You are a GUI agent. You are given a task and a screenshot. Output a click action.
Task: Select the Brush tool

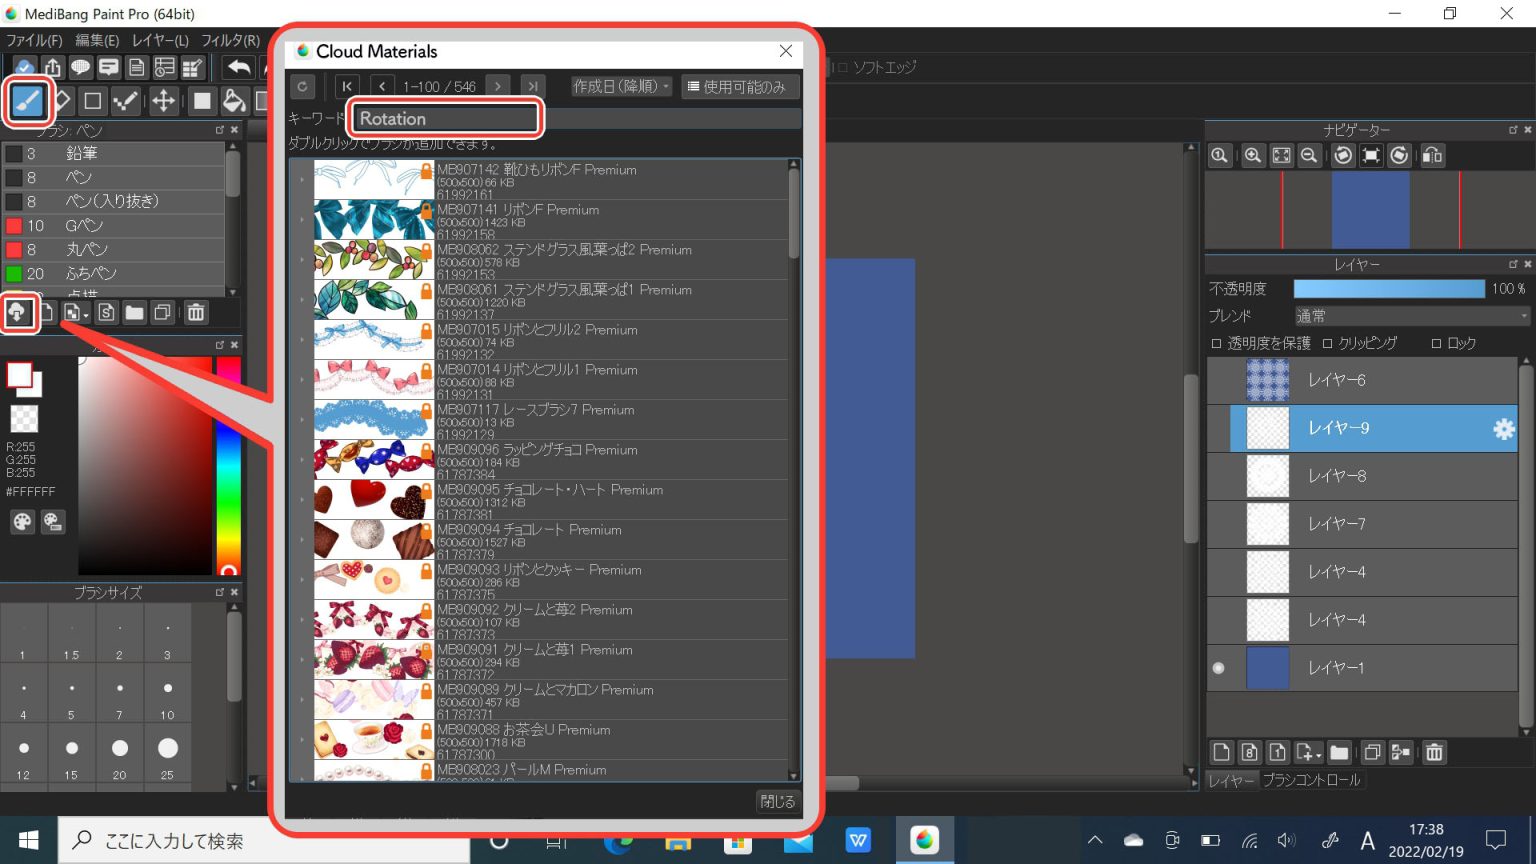pos(27,101)
